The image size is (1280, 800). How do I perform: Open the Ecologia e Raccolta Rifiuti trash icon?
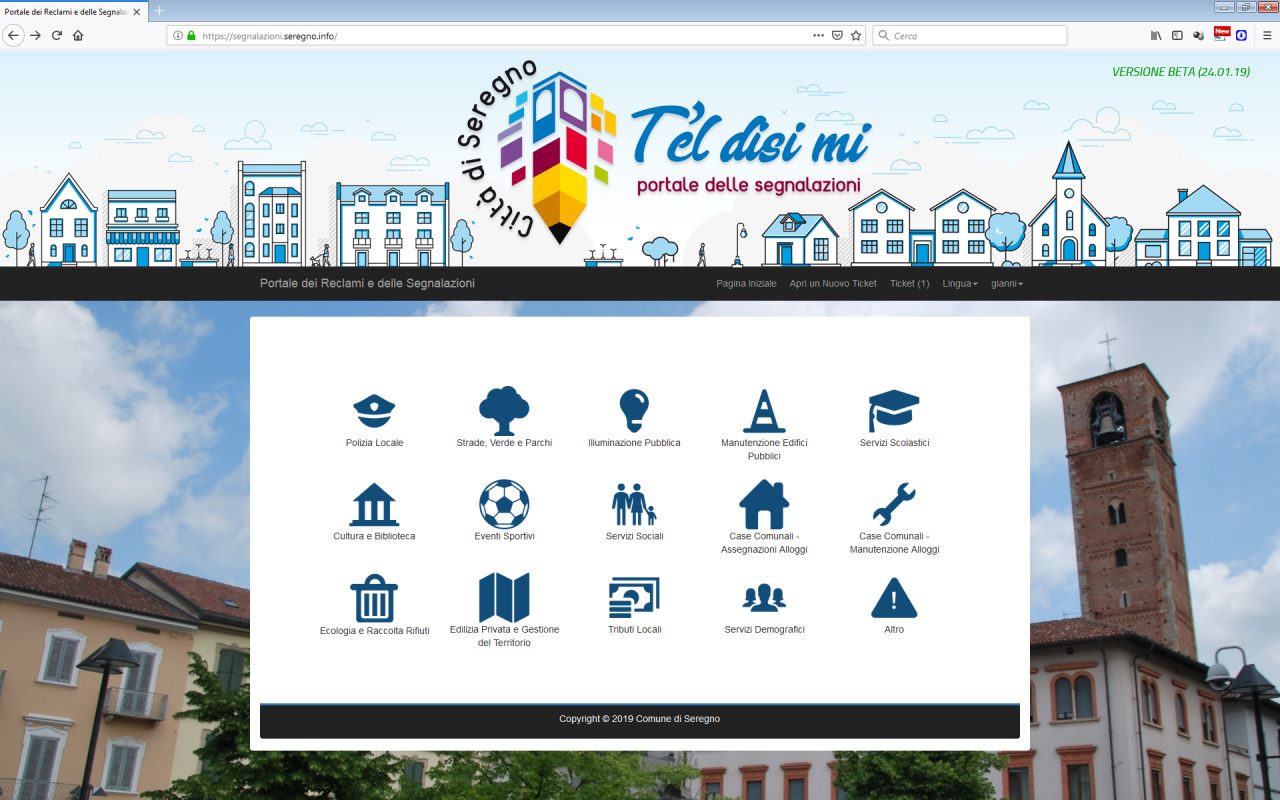(374, 598)
